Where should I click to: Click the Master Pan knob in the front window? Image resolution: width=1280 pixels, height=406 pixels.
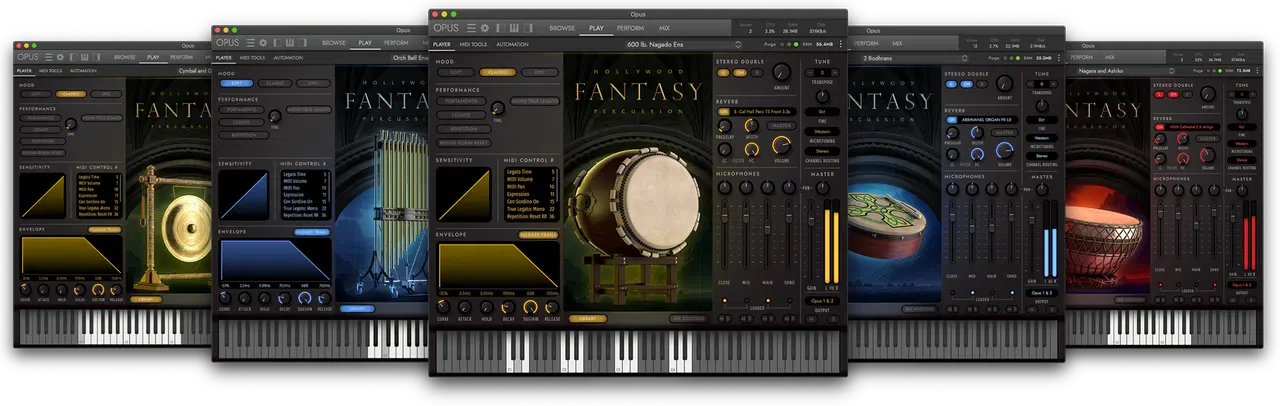click(822, 187)
